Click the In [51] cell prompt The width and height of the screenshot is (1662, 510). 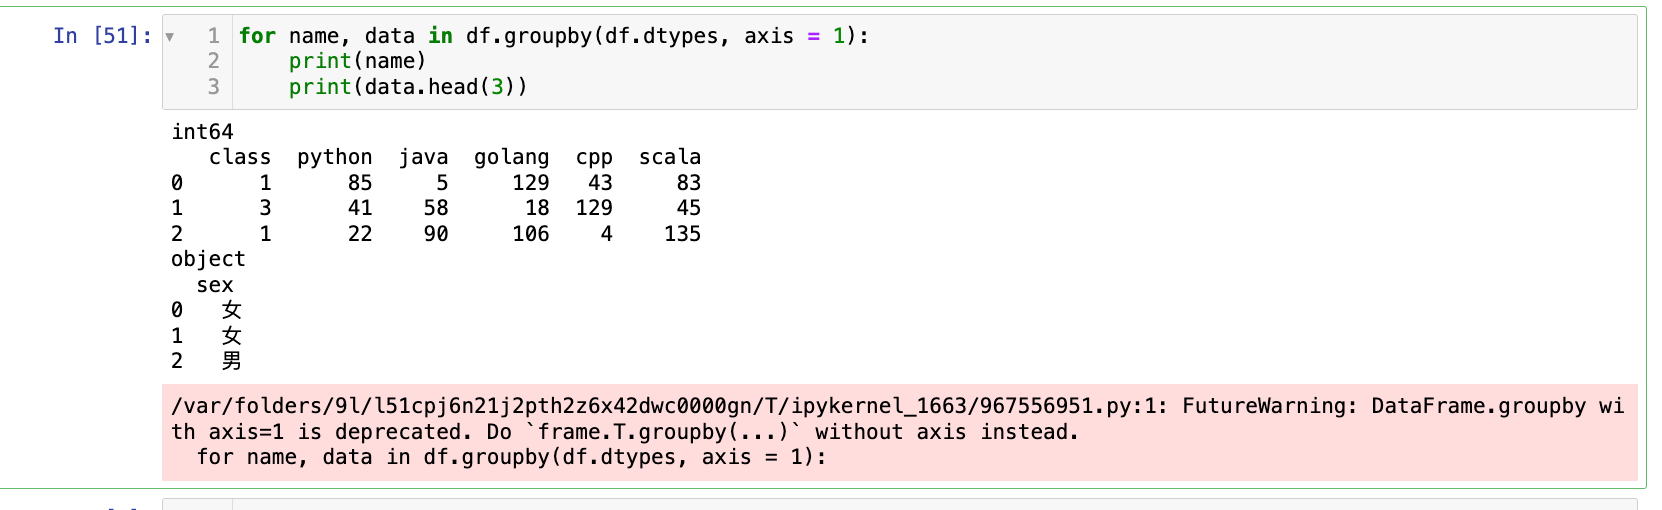pyautogui.click(x=102, y=36)
